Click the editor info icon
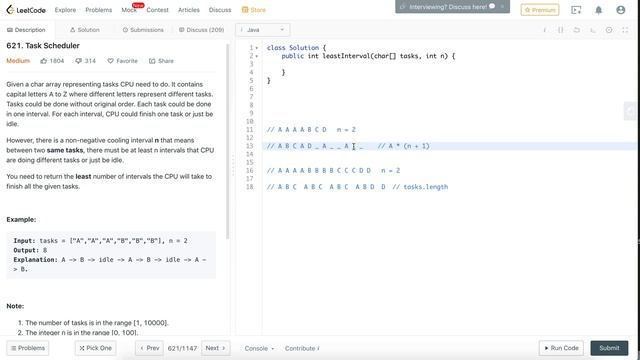Image resolution: width=640 pixels, height=360 pixels. click(x=544, y=30)
